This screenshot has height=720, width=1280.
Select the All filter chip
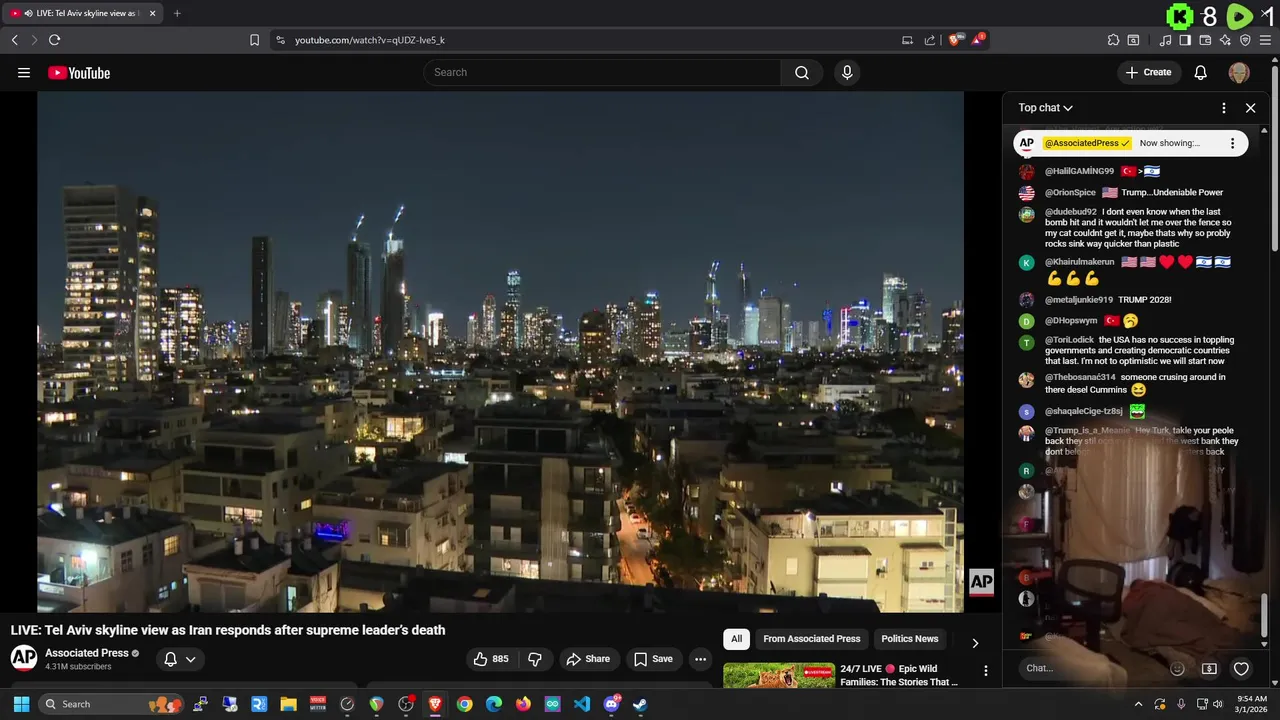tap(737, 639)
